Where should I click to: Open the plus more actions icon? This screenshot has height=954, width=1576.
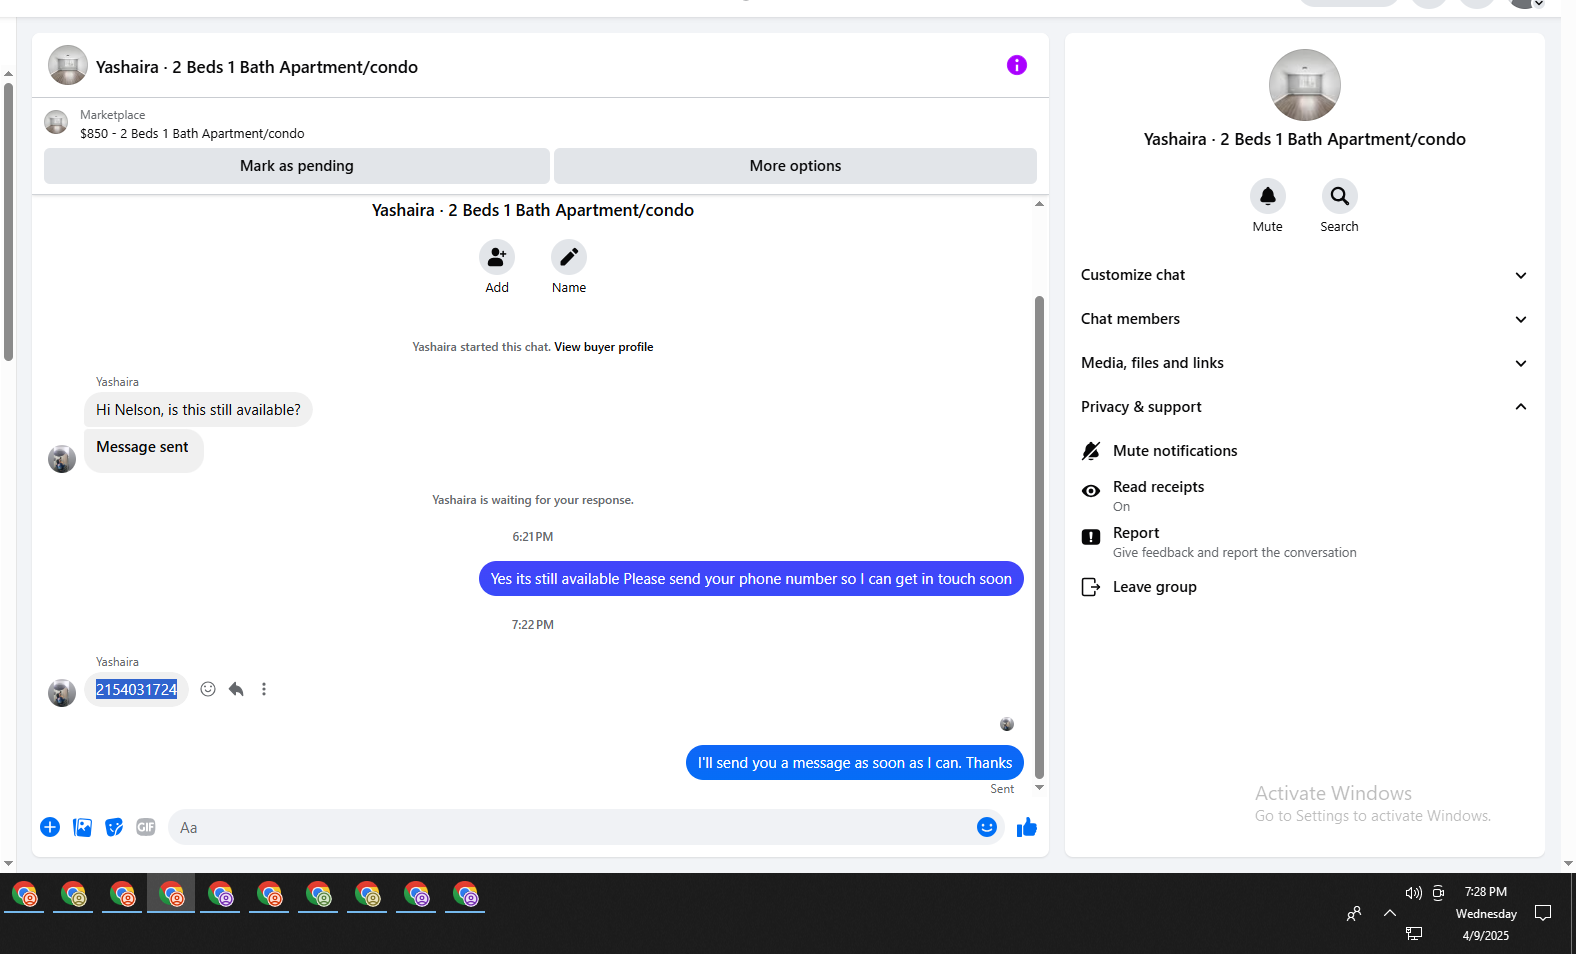(x=50, y=827)
